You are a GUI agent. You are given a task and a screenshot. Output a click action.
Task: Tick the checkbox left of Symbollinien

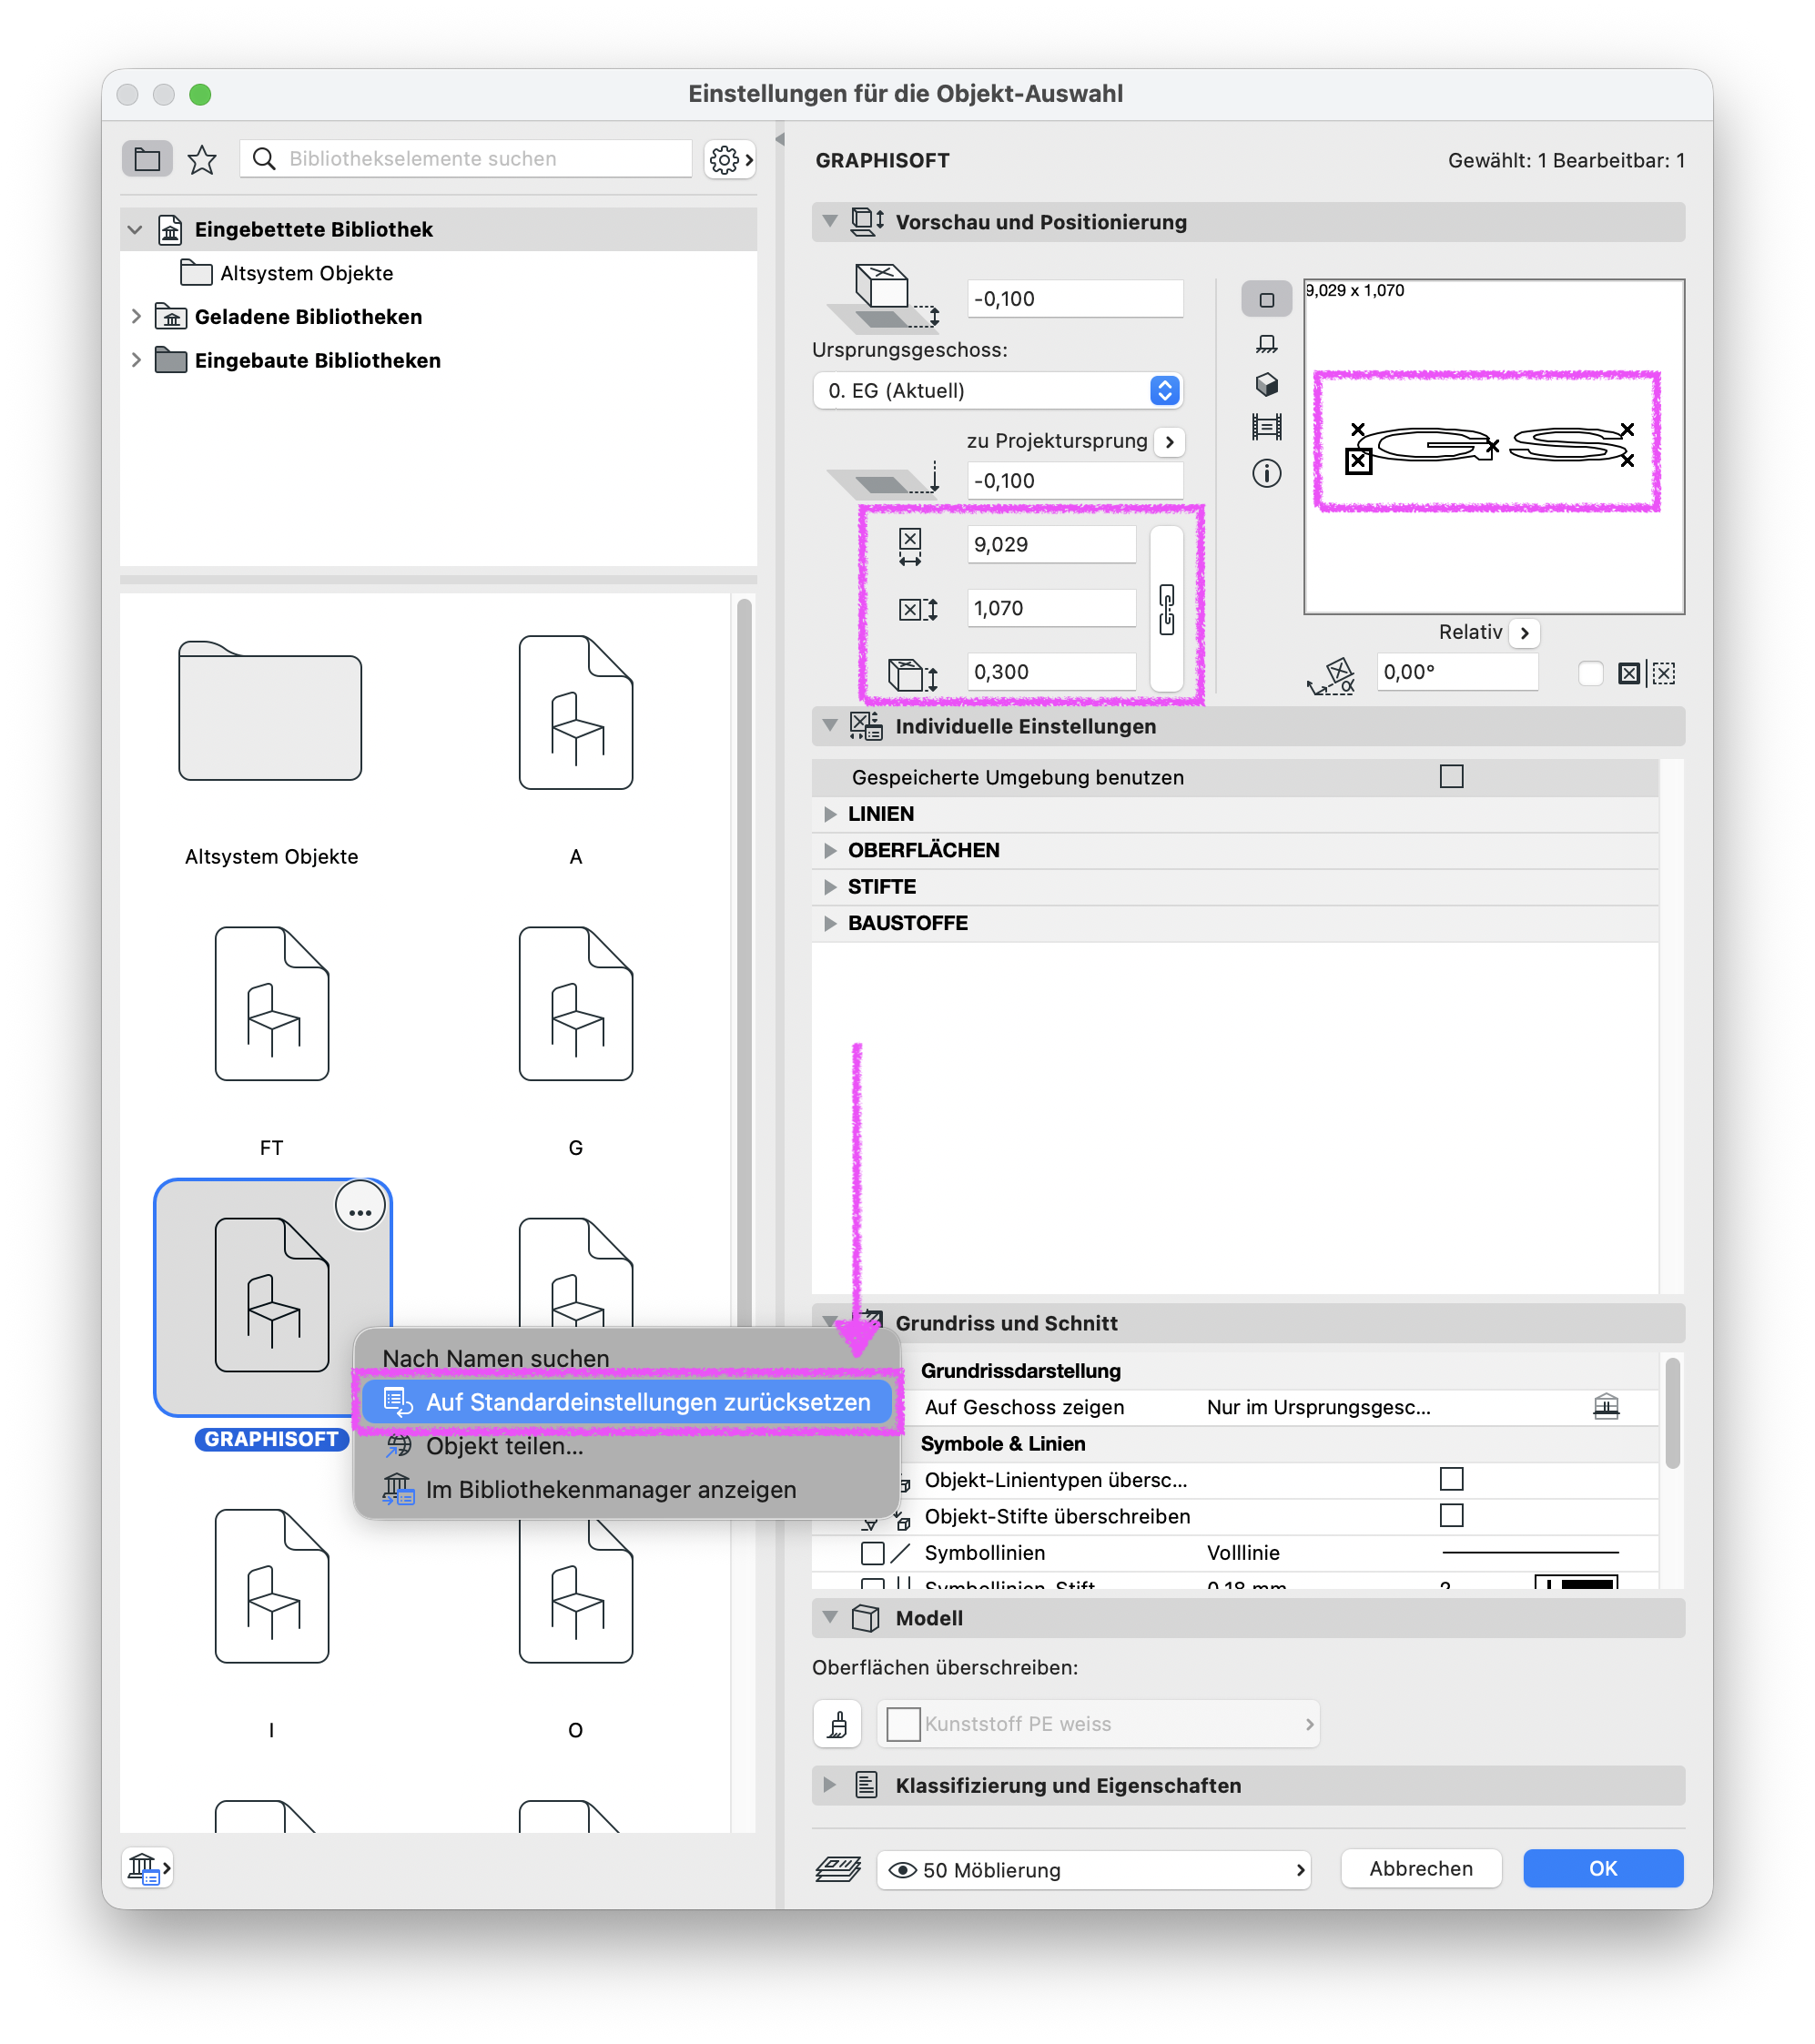click(x=872, y=1553)
